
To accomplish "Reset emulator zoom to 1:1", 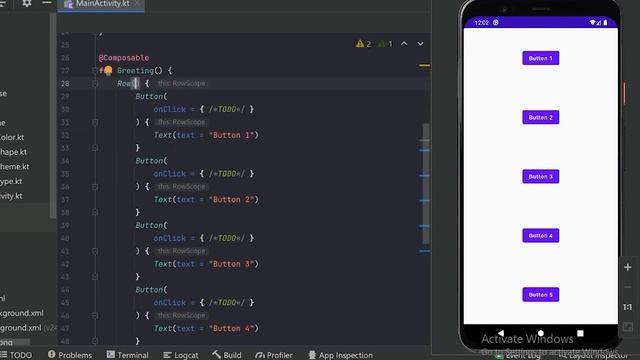I will pos(628,307).
